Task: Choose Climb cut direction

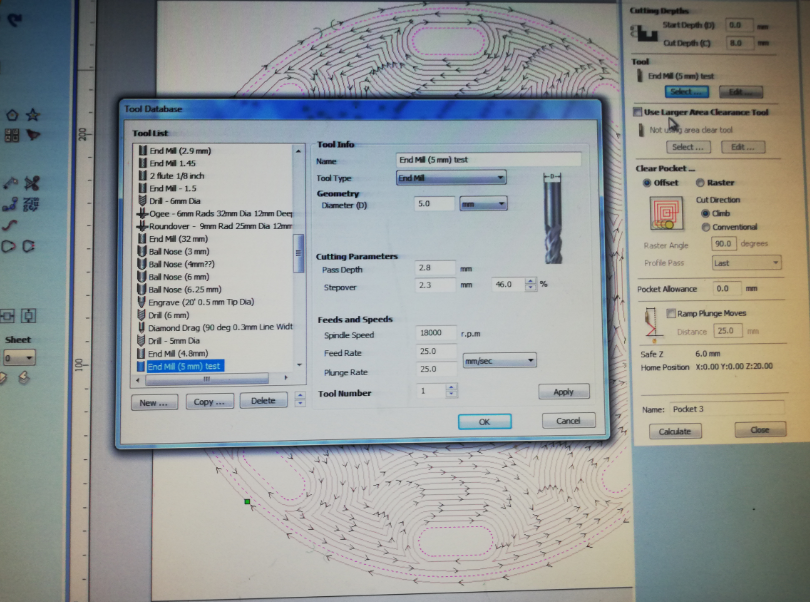Action: [705, 213]
